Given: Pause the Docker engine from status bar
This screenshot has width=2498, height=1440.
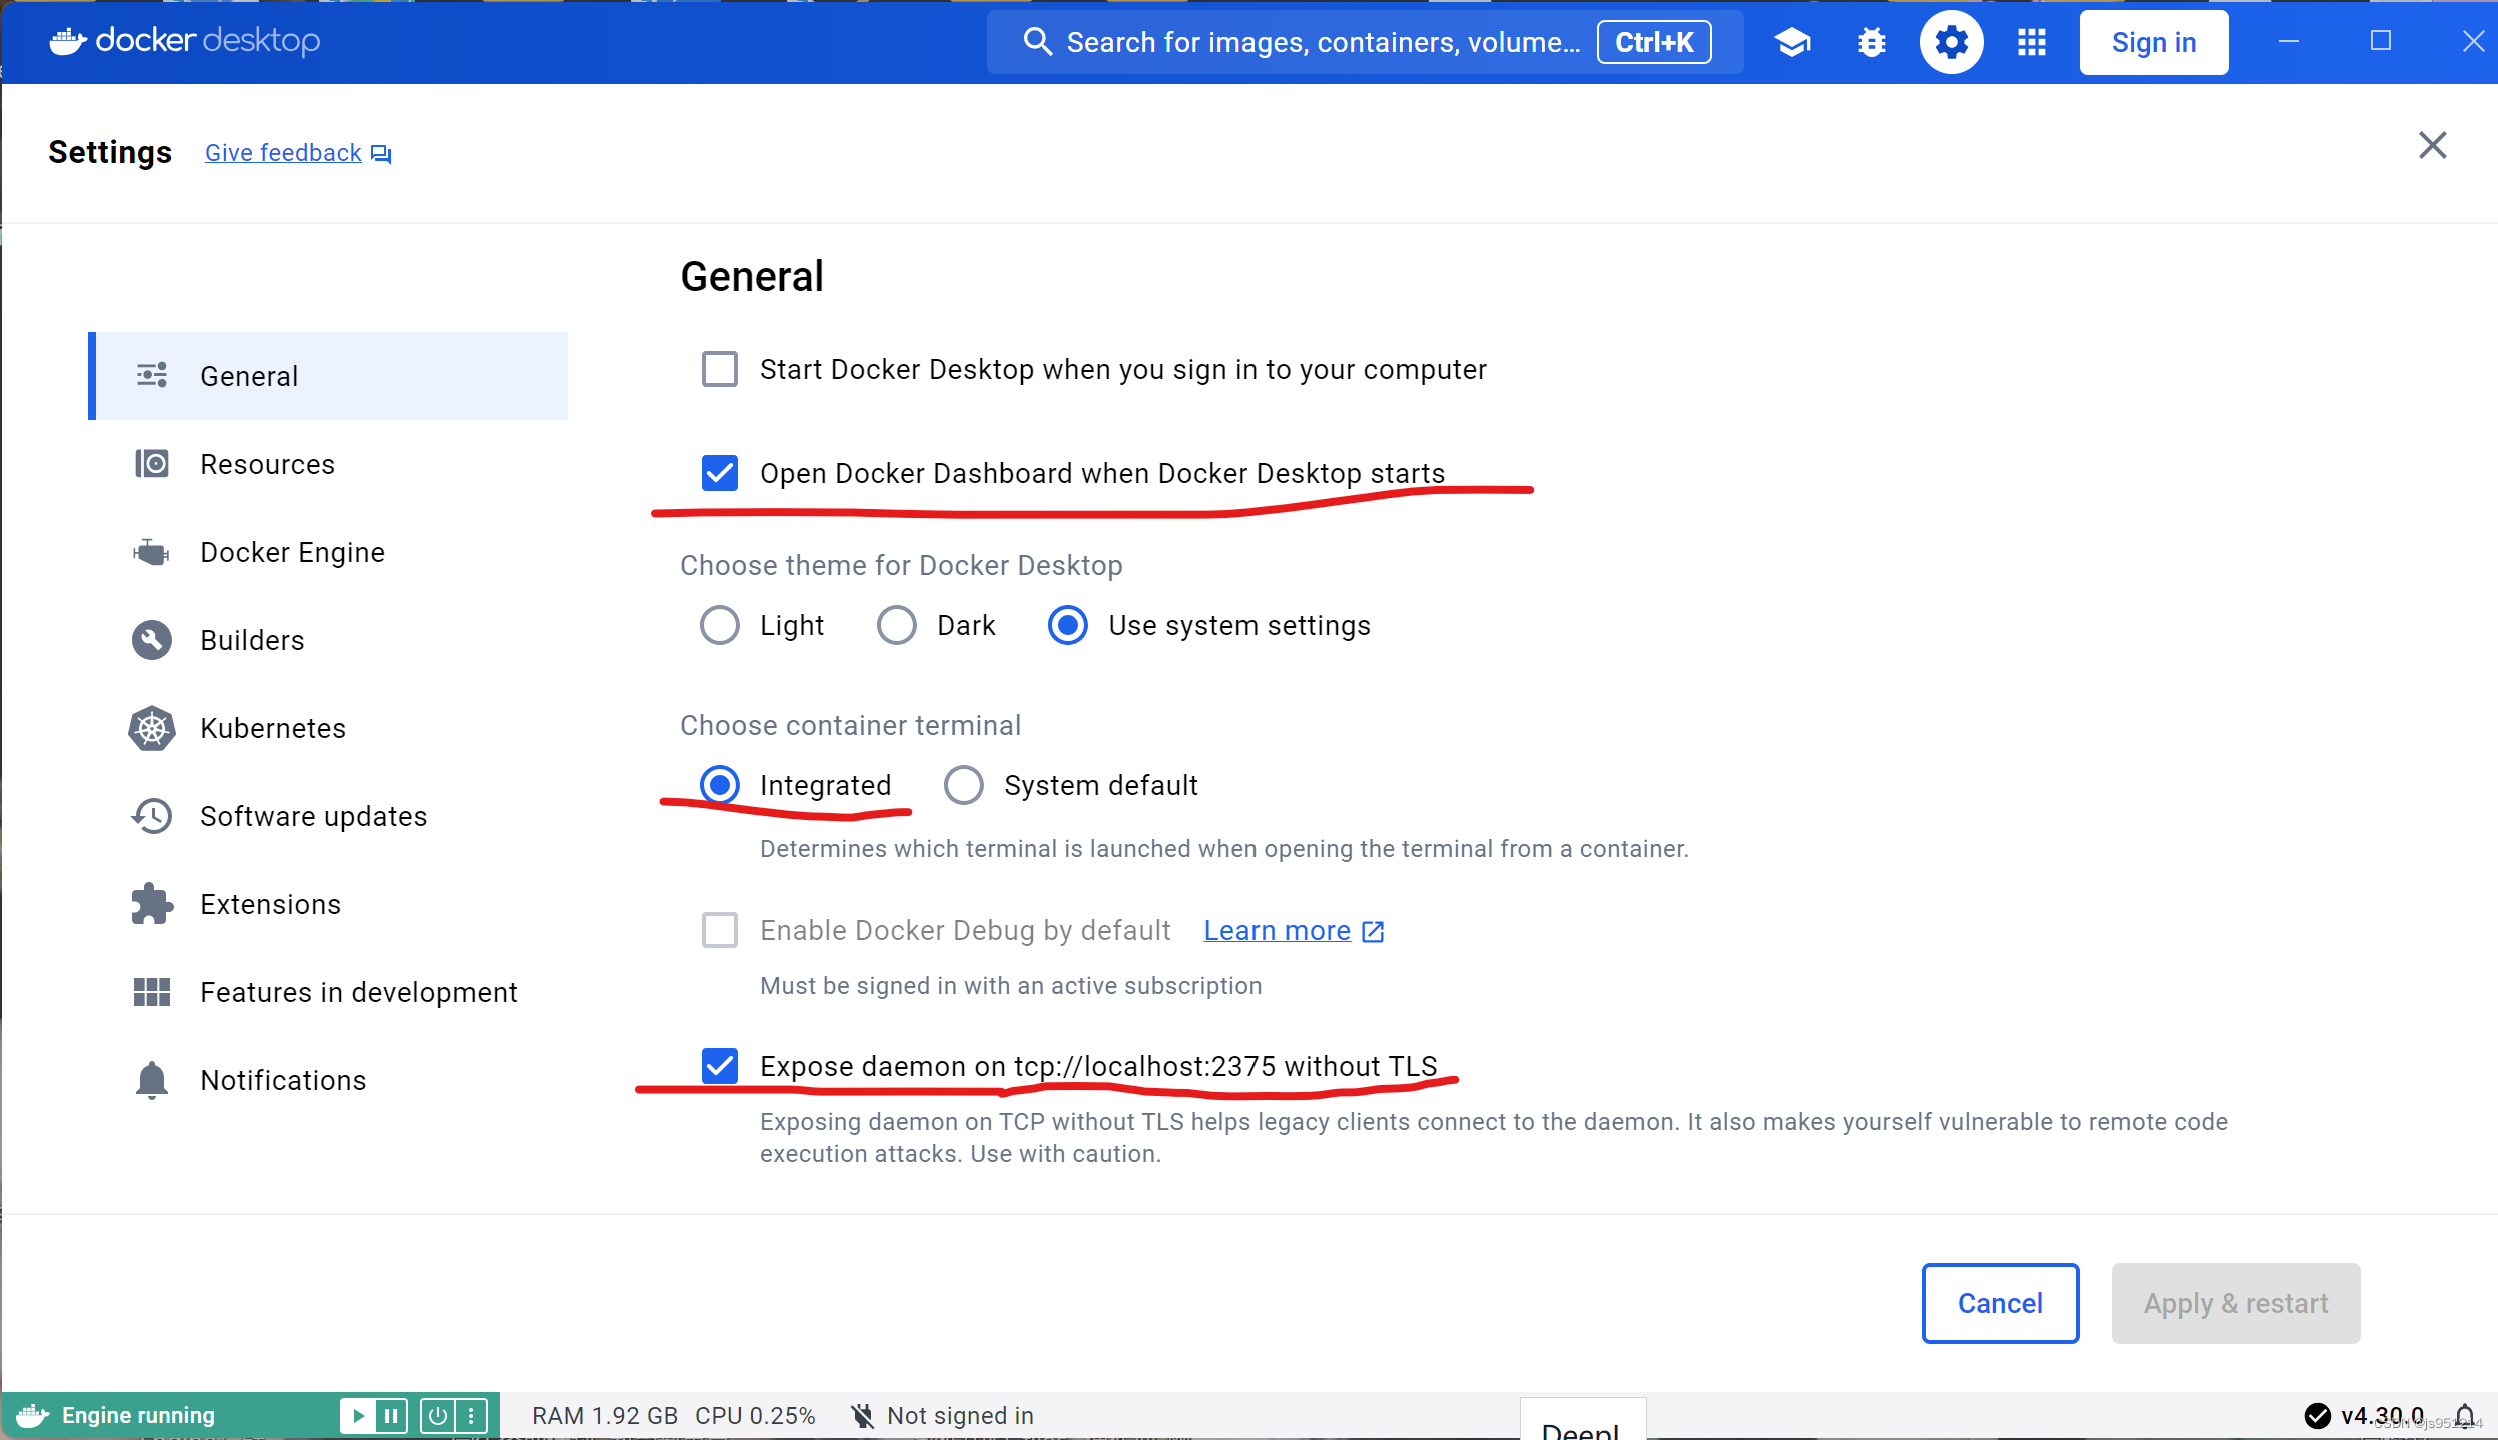Looking at the screenshot, I should pyautogui.click(x=391, y=1415).
